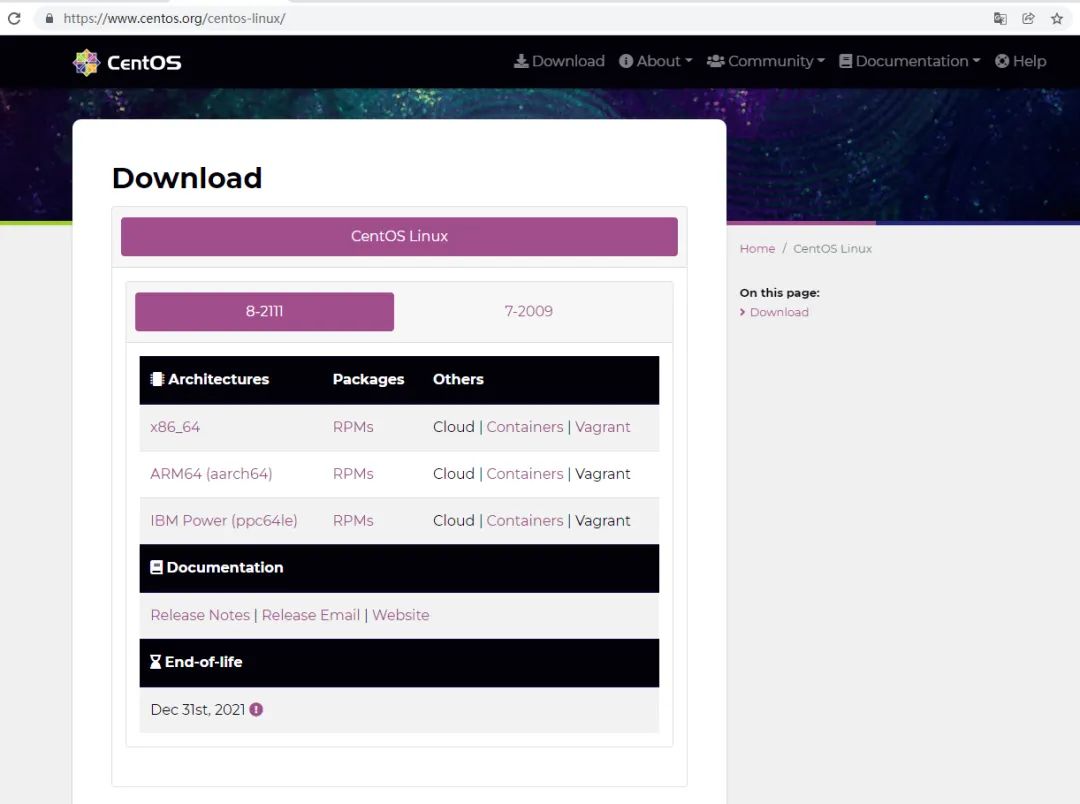Open the Release Notes link

pyautogui.click(x=200, y=614)
